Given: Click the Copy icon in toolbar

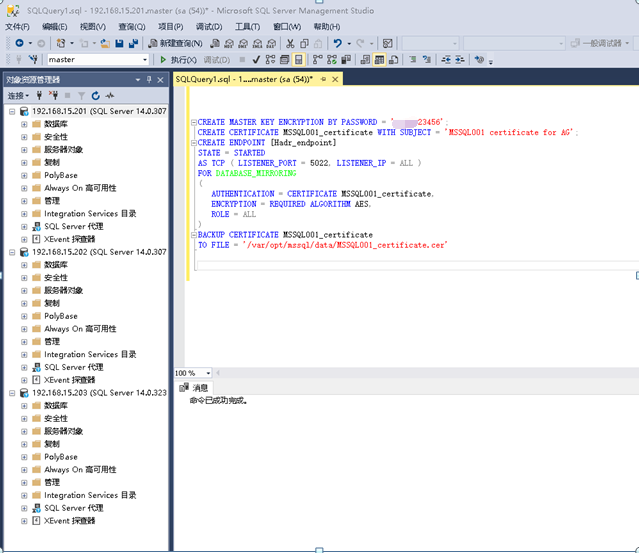Looking at the screenshot, I should pos(304,43).
